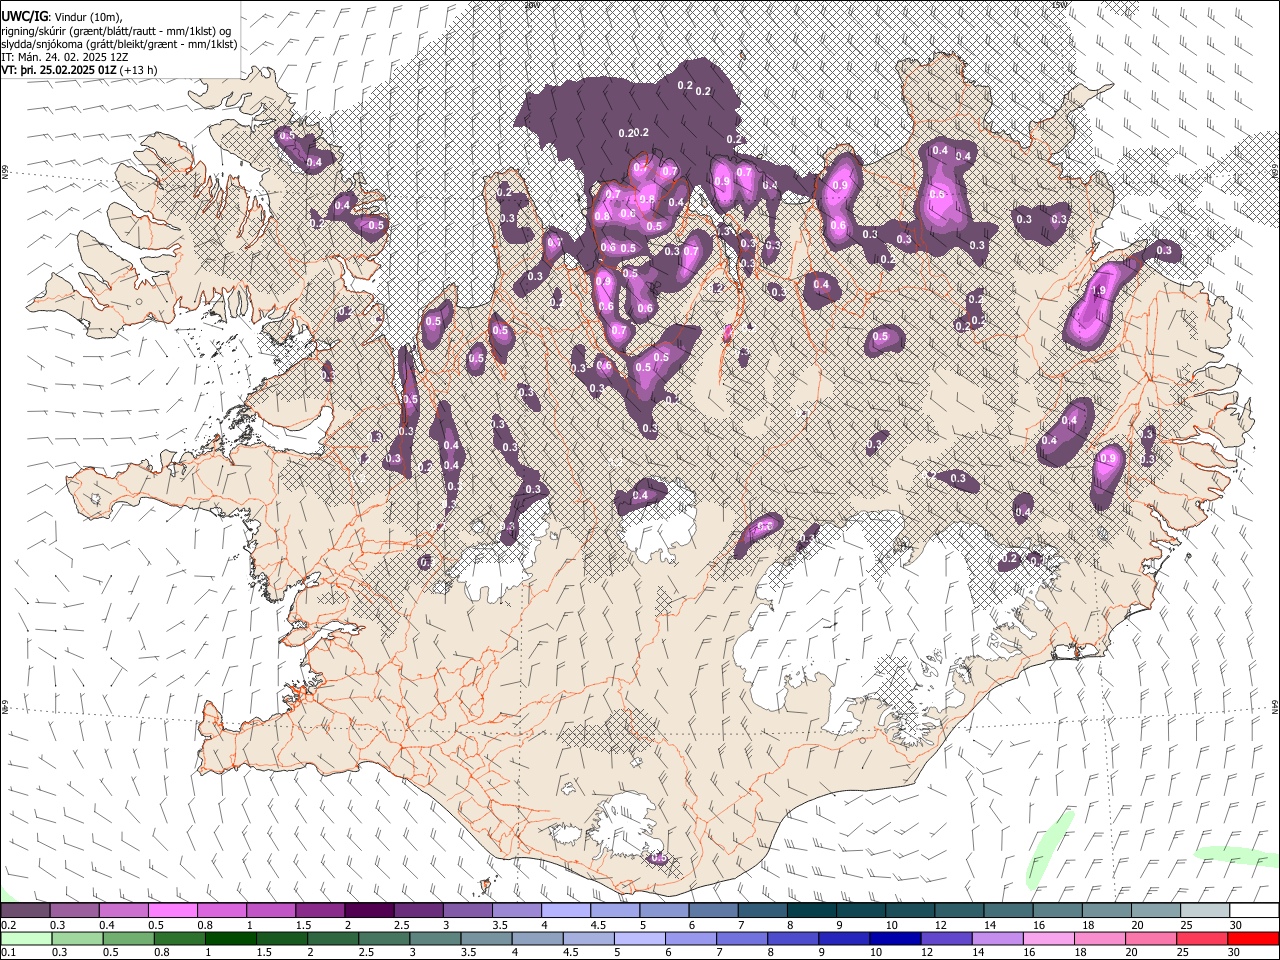Select the slate blue 6 swatch, upper legend

(712, 911)
